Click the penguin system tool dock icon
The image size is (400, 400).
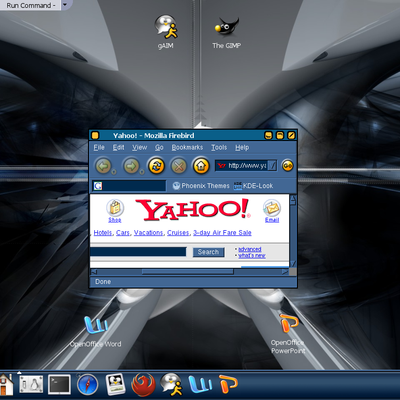31,384
